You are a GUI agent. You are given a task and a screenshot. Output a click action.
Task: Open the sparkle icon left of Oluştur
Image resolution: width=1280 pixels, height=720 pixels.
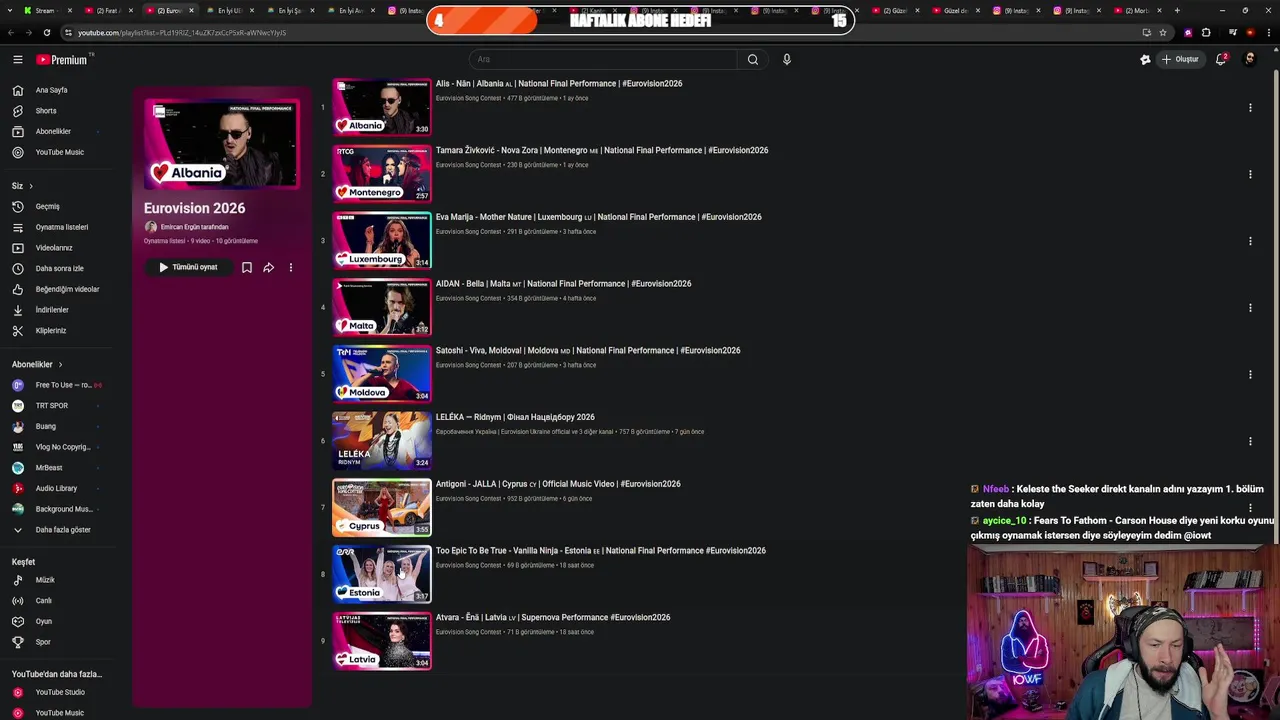[x=1145, y=59]
